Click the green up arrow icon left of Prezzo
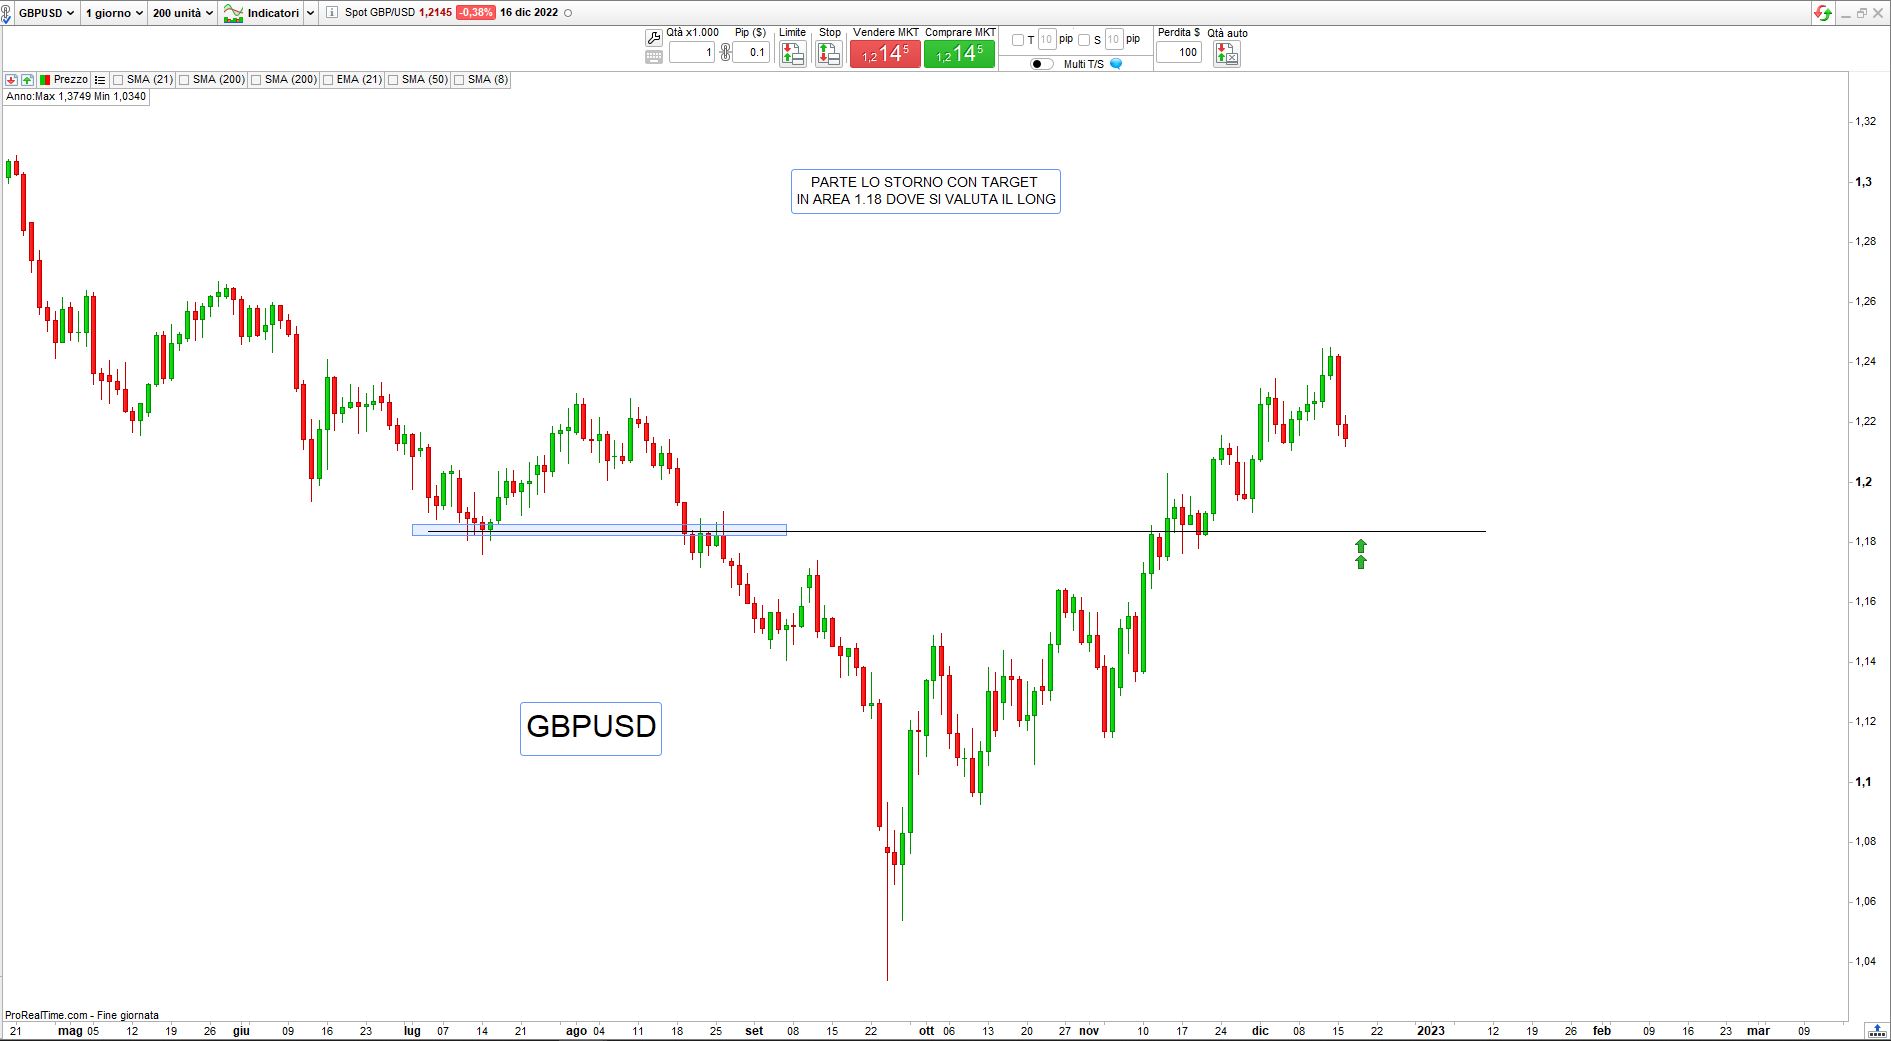Screen dimensions: 1891x1041 tap(27, 80)
